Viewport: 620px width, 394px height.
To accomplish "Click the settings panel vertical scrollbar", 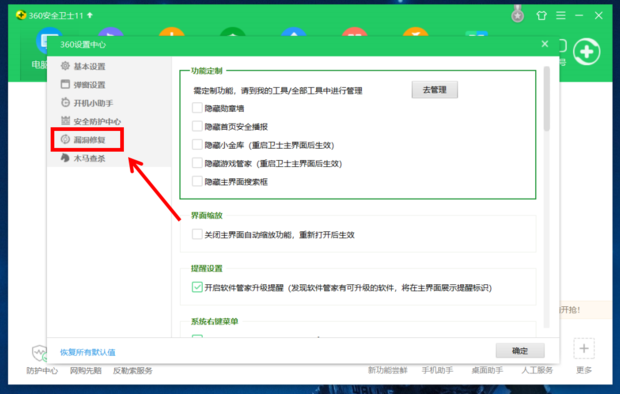I will 546,99.
